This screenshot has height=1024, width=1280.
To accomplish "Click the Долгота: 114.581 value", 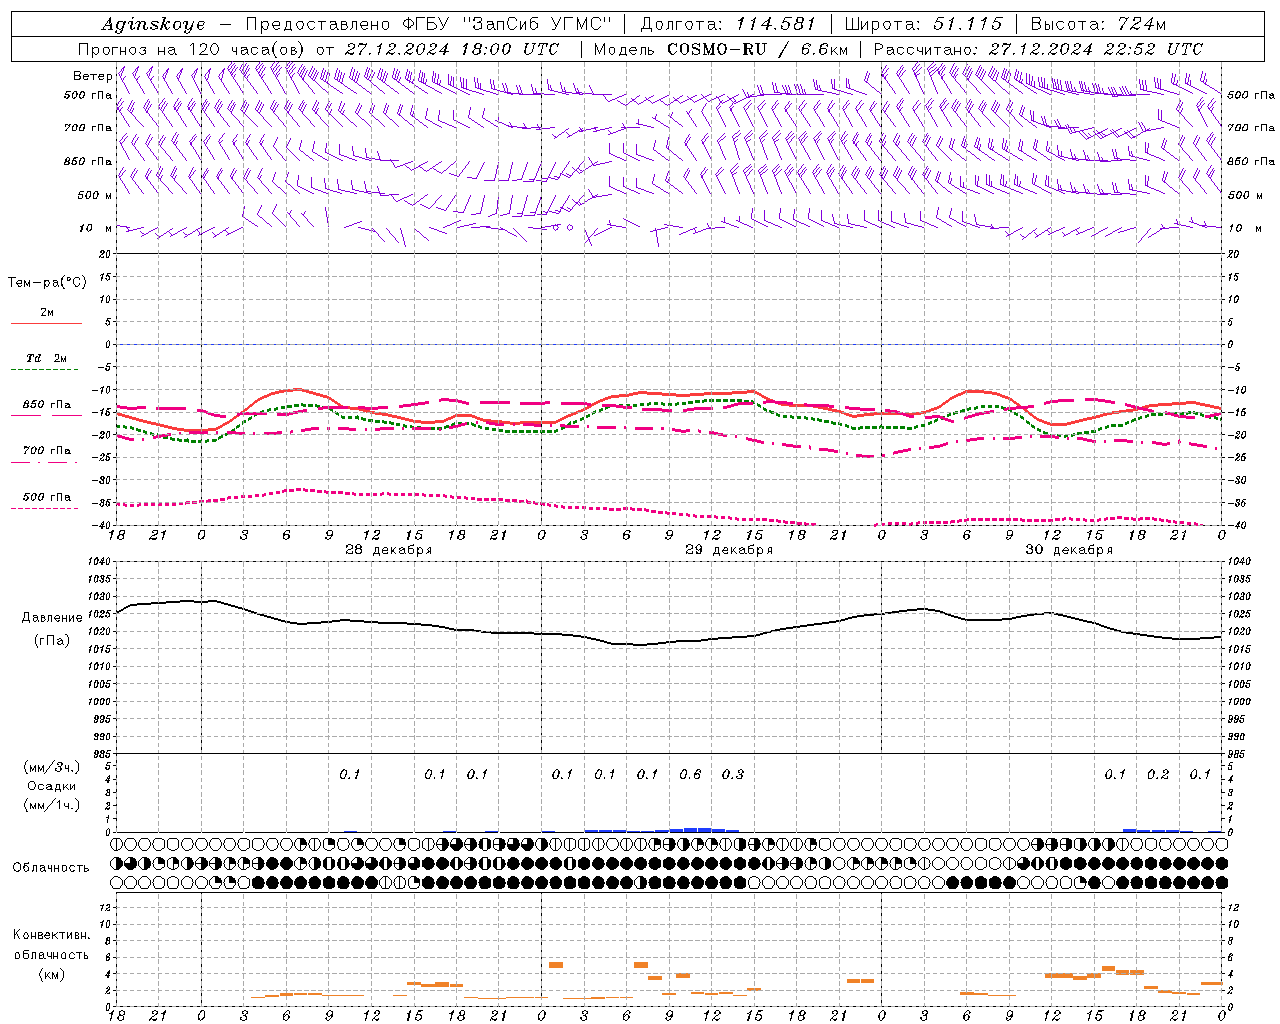I will pos(728,24).
